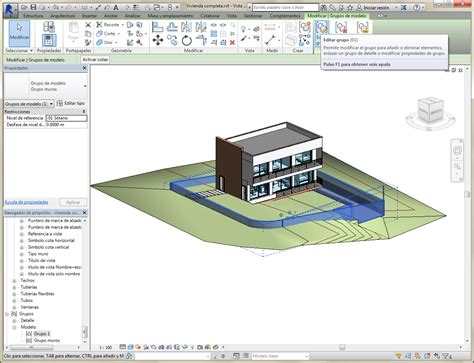This screenshot has height=363, width=474.
Task: Click the Nivel de referencia value field
Action: tap(66, 118)
